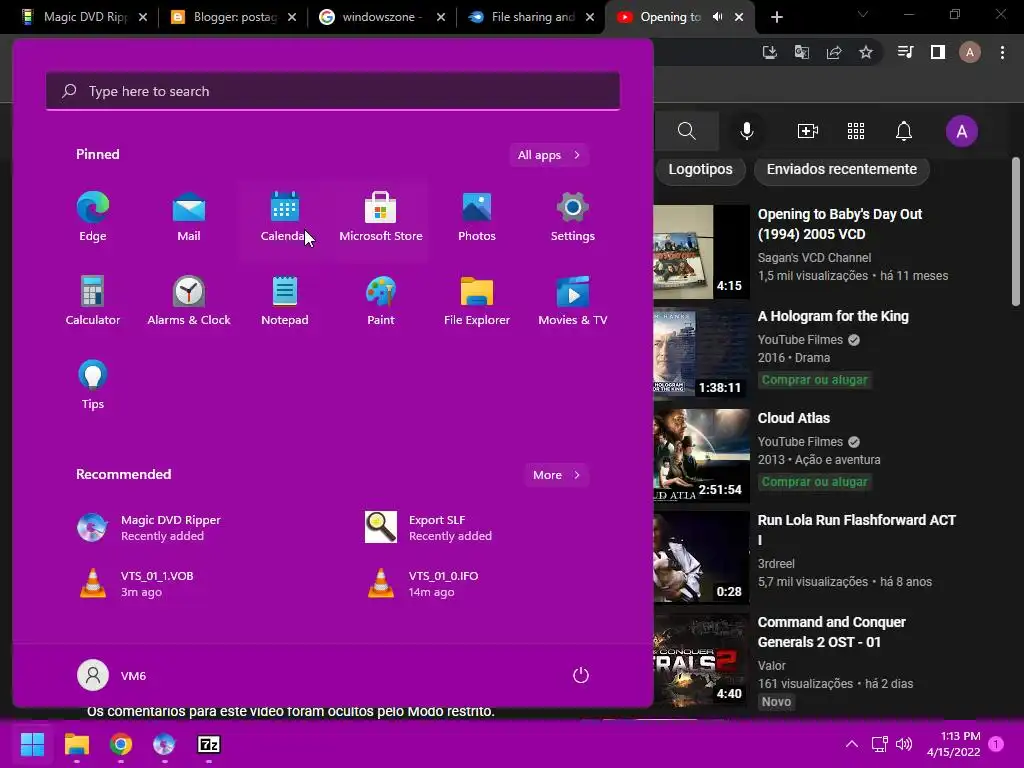Click the YouTube page scrollbar

pyautogui.click(x=1016, y=232)
